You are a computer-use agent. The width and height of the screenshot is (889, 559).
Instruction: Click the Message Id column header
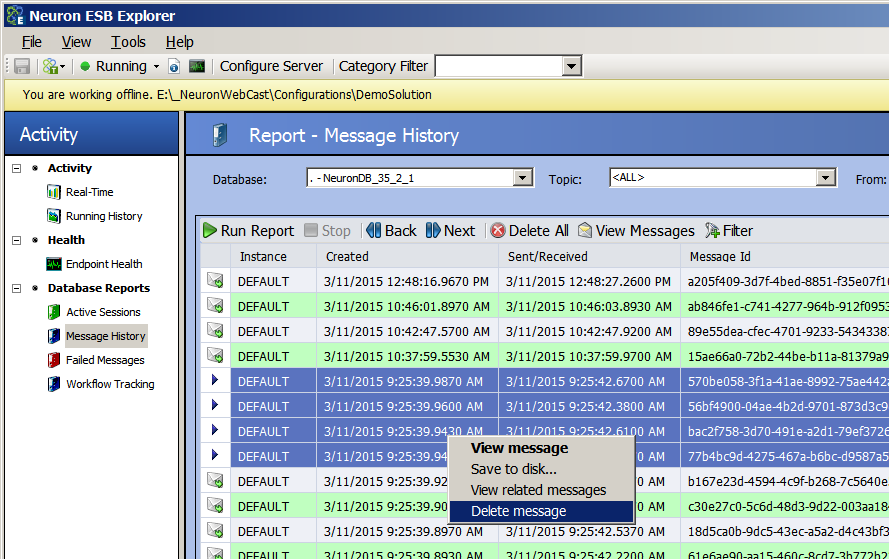pyautogui.click(x=785, y=256)
